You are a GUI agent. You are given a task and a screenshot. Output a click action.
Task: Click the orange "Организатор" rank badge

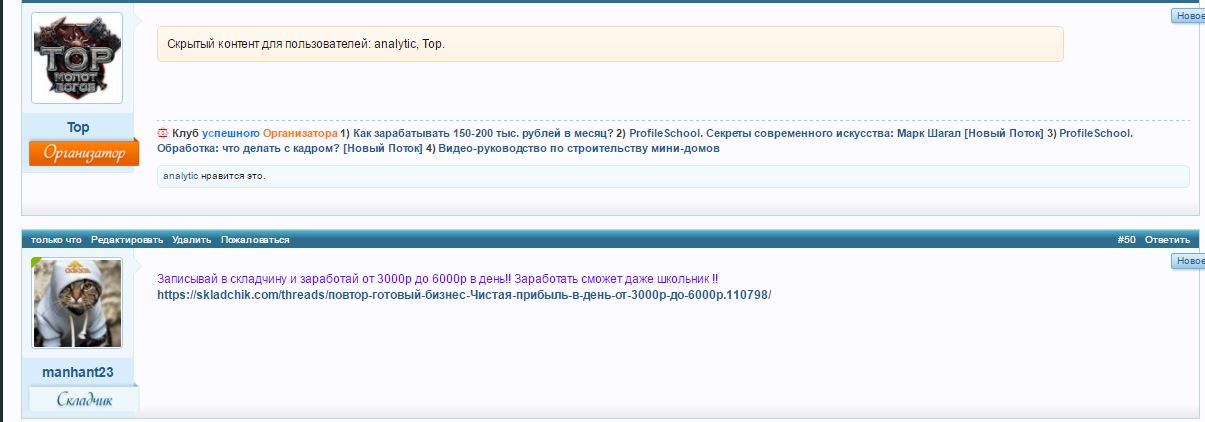[x=83, y=154]
